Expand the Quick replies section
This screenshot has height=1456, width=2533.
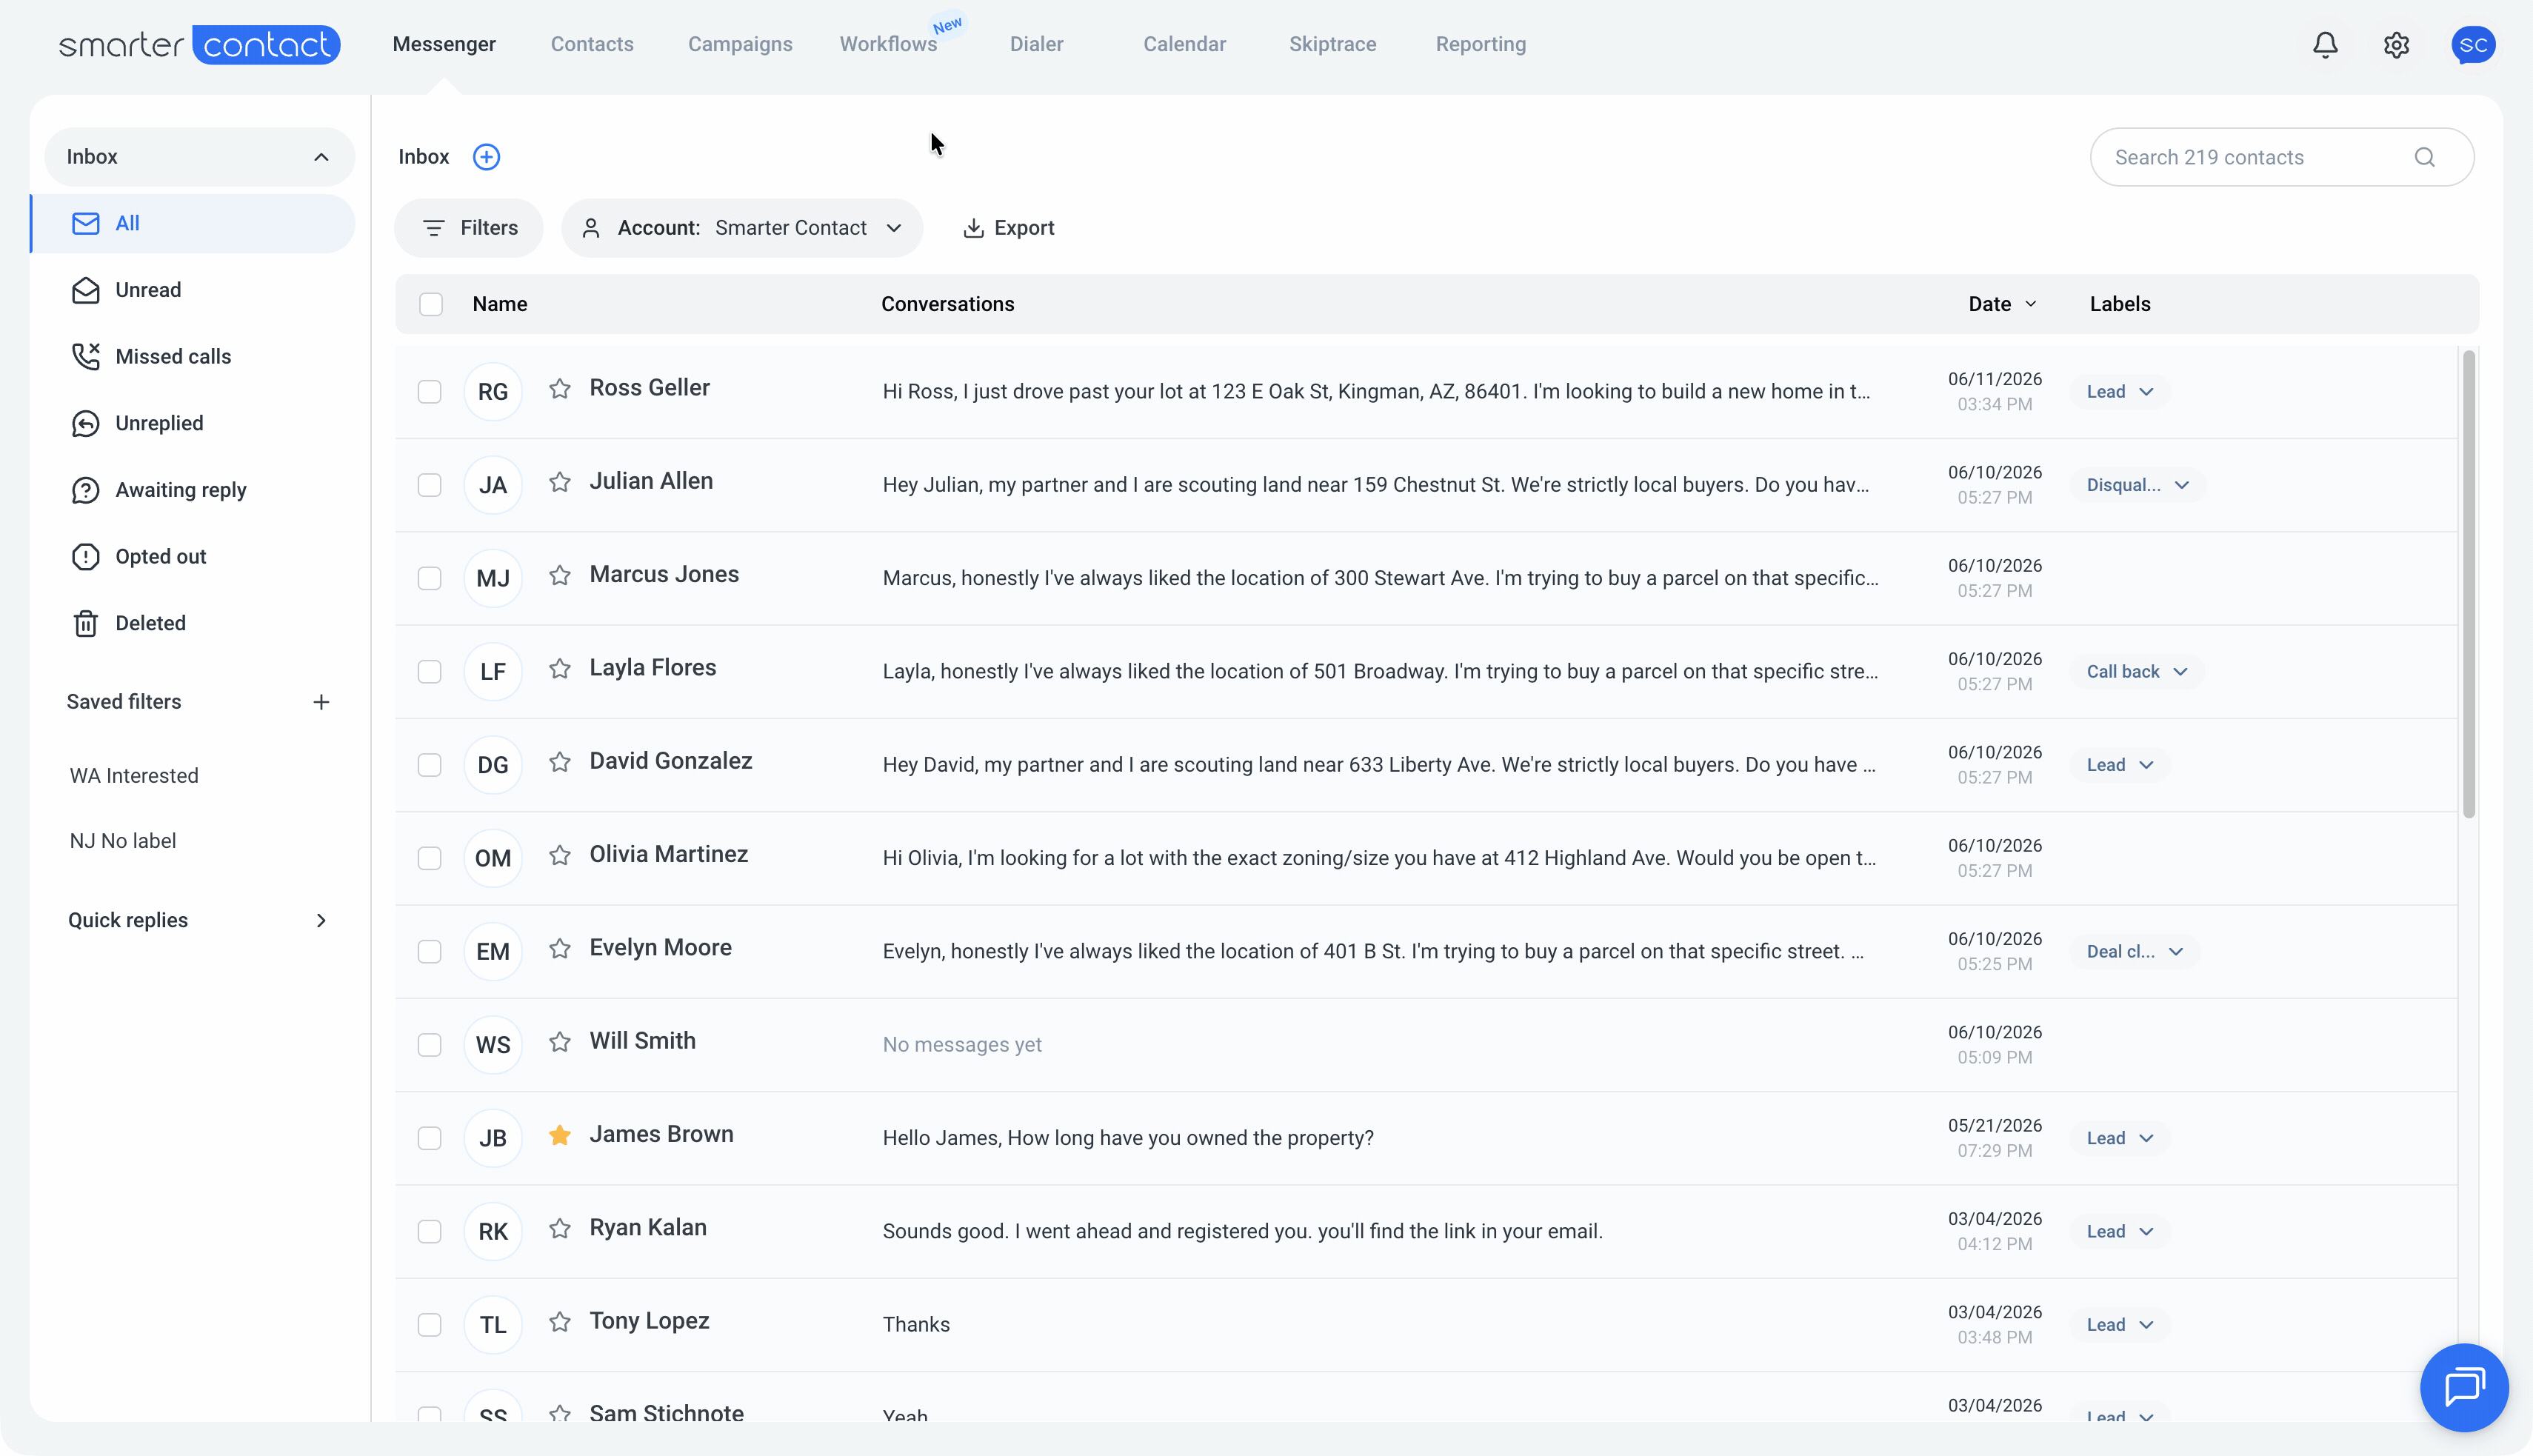point(199,920)
